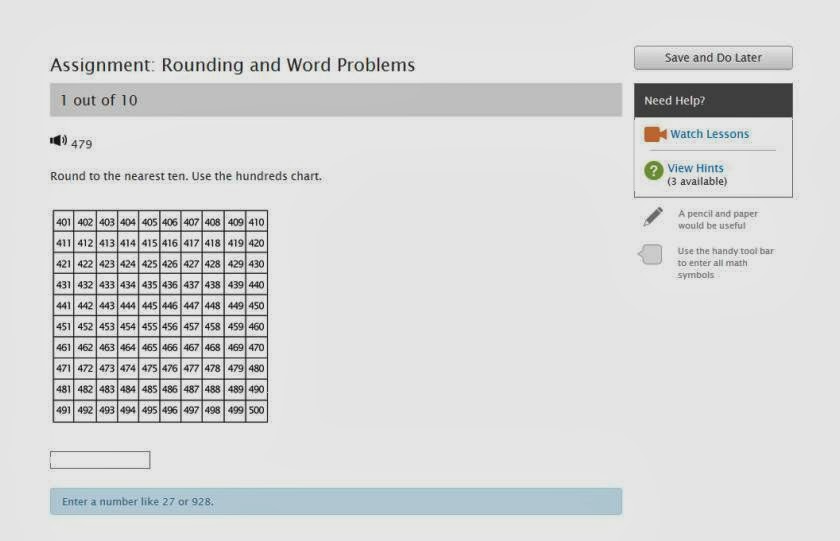Select cell 470 in the hundreds chart

click(x=257, y=348)
